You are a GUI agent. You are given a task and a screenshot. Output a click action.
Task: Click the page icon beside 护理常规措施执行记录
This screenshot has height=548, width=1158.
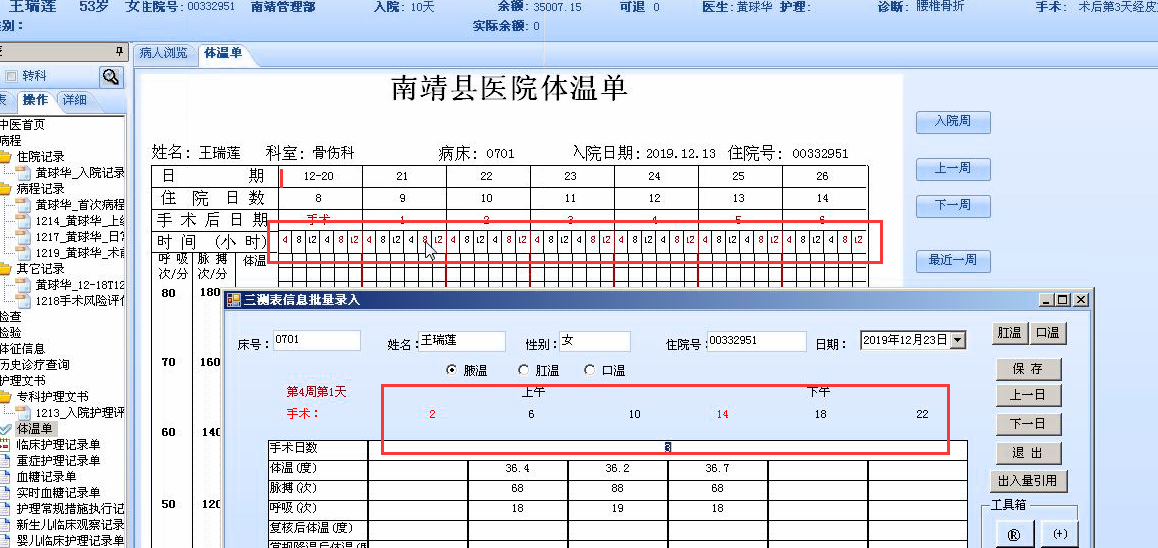click(6, 509)
